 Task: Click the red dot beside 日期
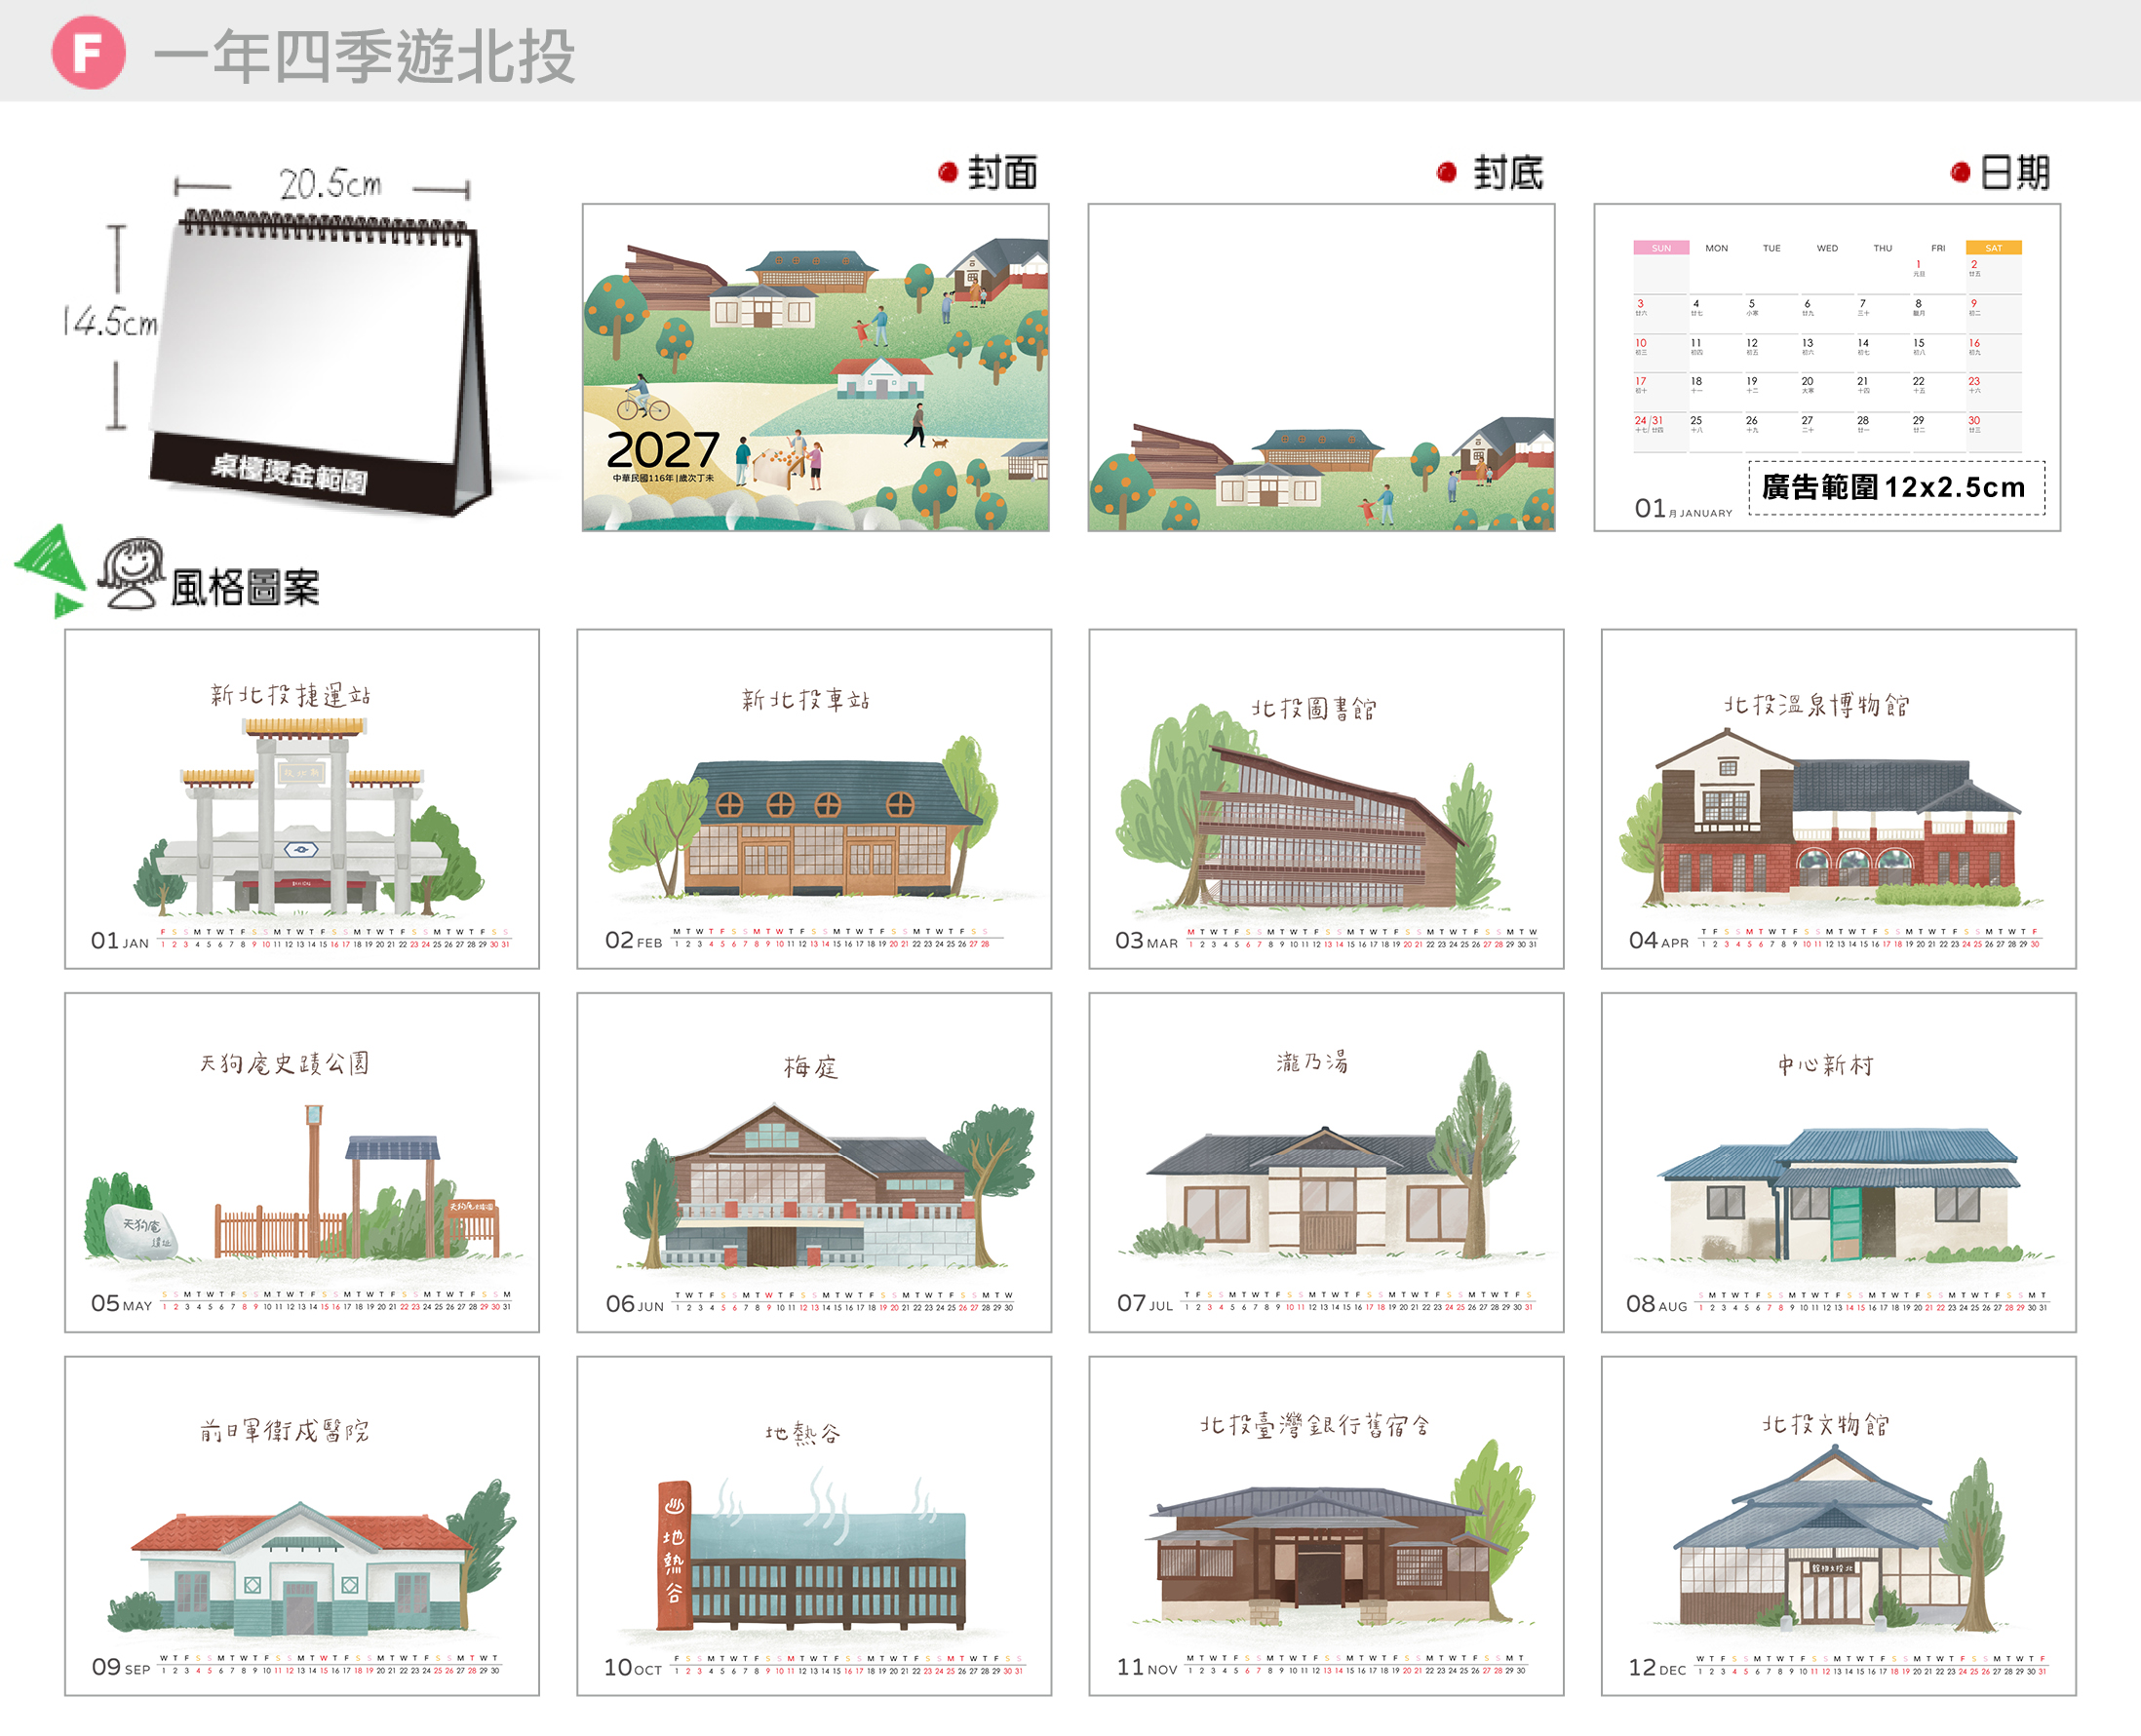1960,173
